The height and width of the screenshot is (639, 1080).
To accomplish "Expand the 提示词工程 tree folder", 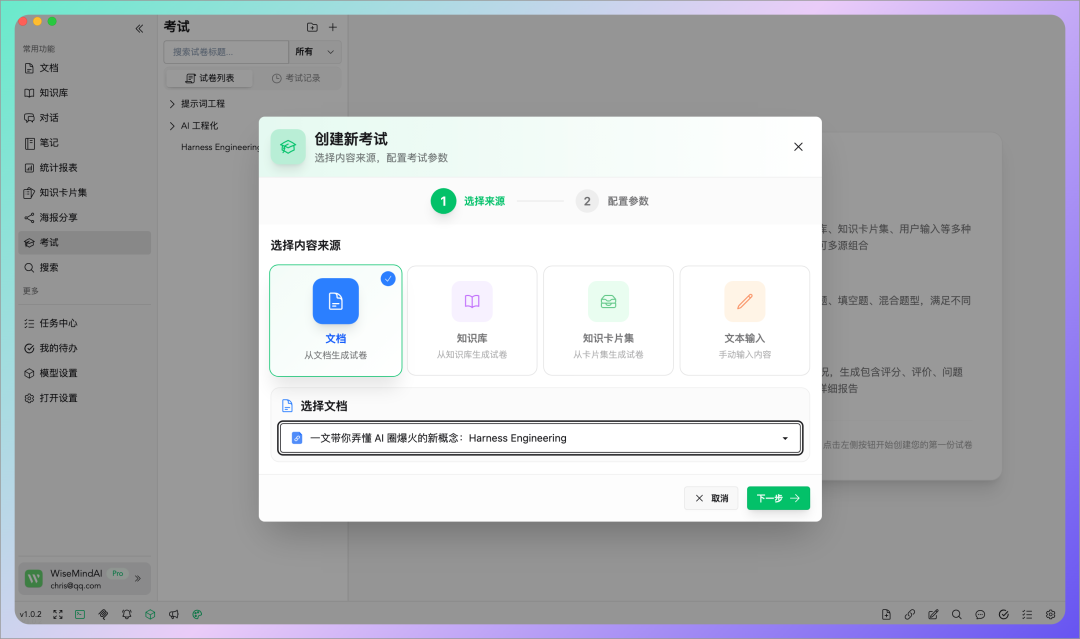I will tap(172, 104).
